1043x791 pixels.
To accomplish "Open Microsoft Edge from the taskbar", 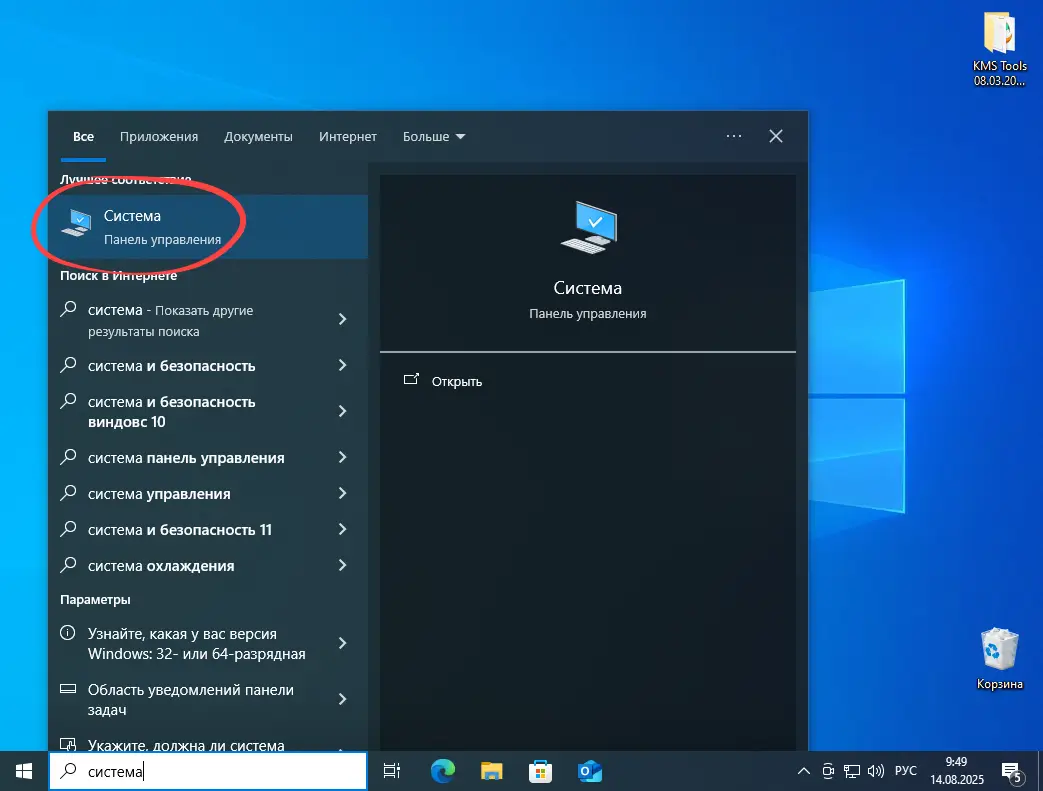I will coord(441,771).
